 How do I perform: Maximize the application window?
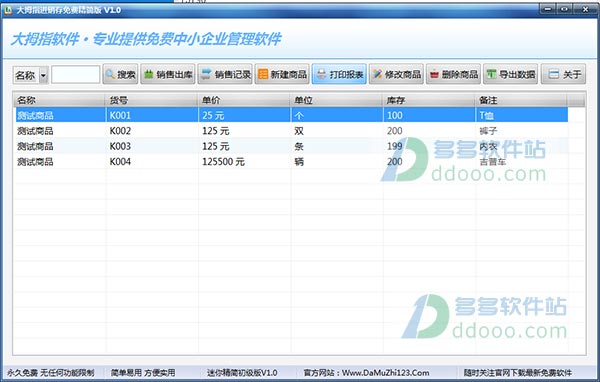564,9
